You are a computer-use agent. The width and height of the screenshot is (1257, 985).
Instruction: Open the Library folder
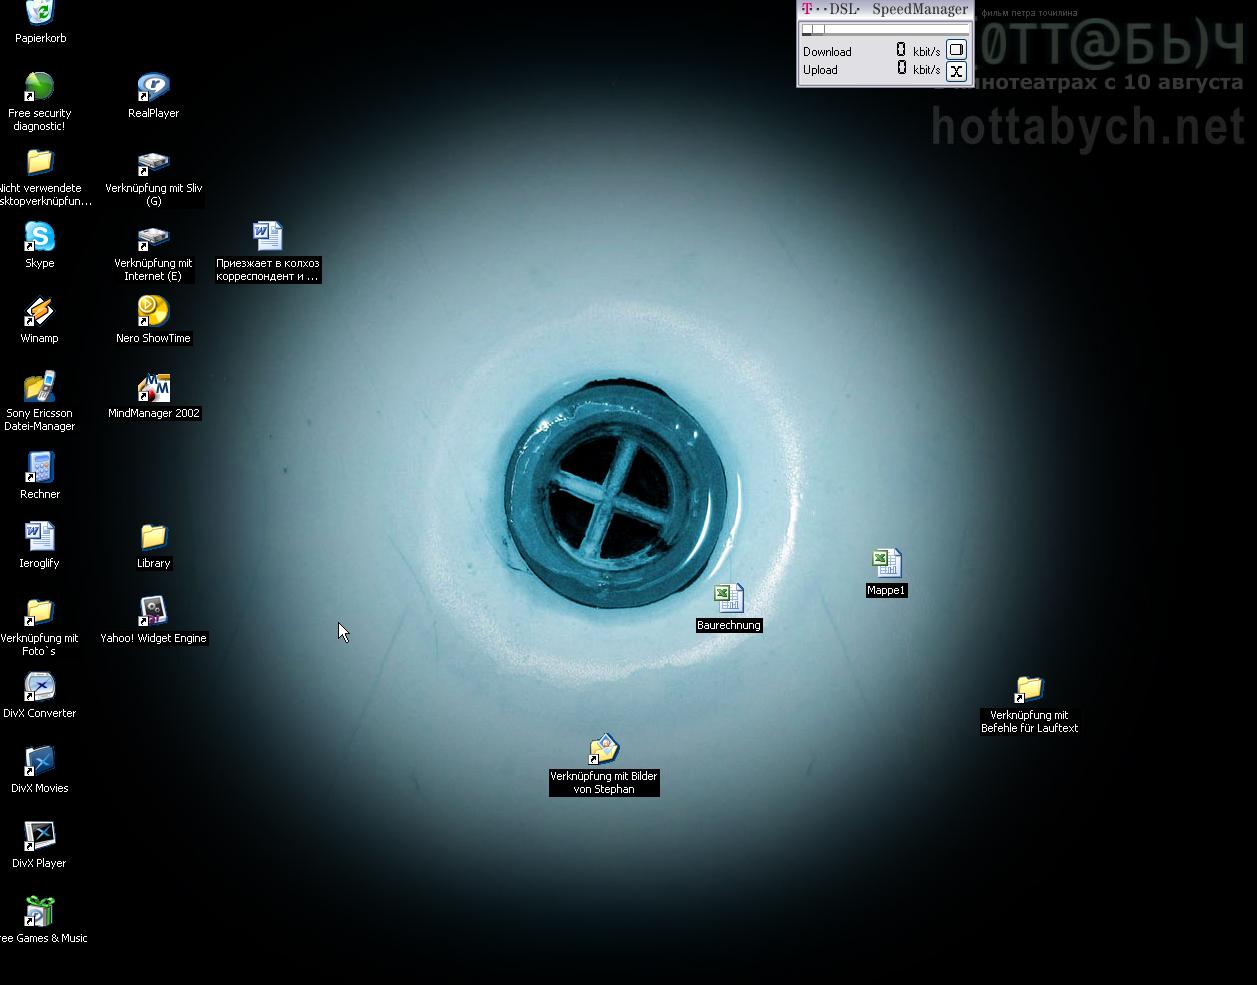click(153, 537)
